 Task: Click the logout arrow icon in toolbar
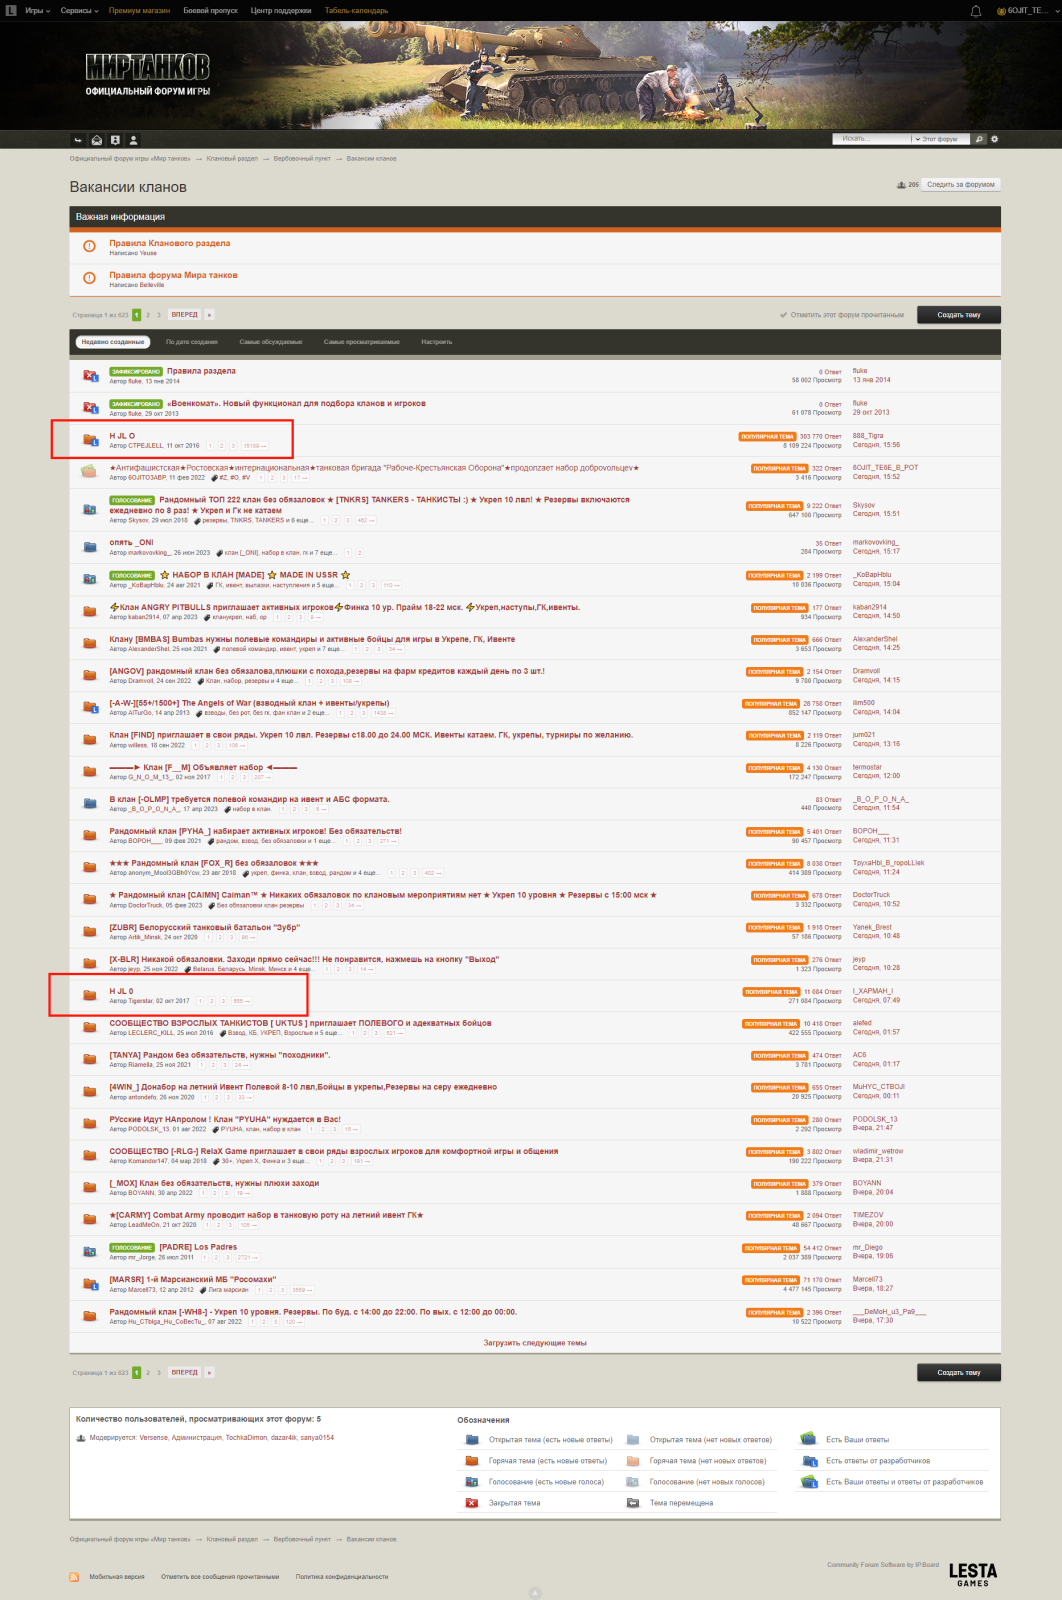click(x=78, y=140)
